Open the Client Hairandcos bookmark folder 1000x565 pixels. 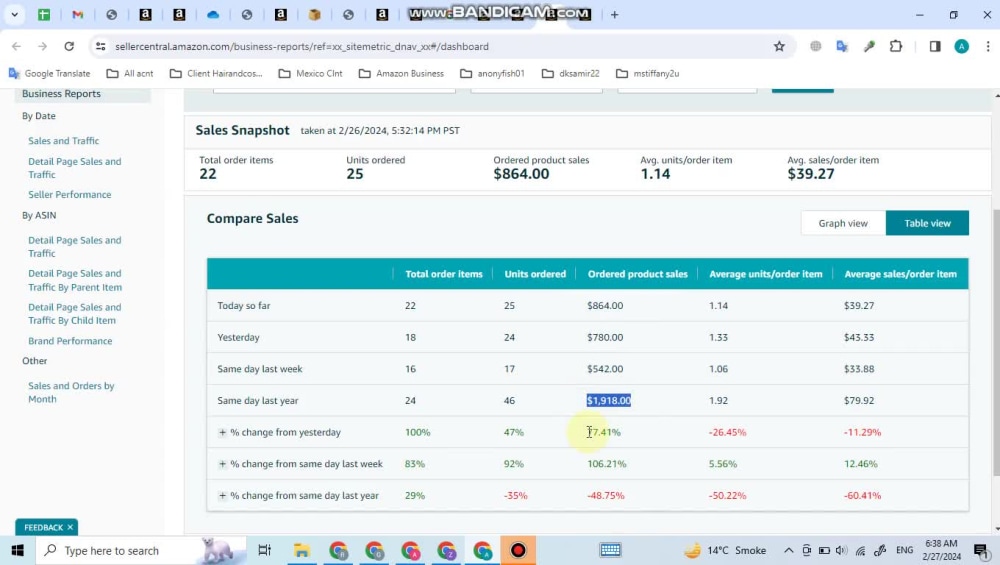[x=216, y=73]
